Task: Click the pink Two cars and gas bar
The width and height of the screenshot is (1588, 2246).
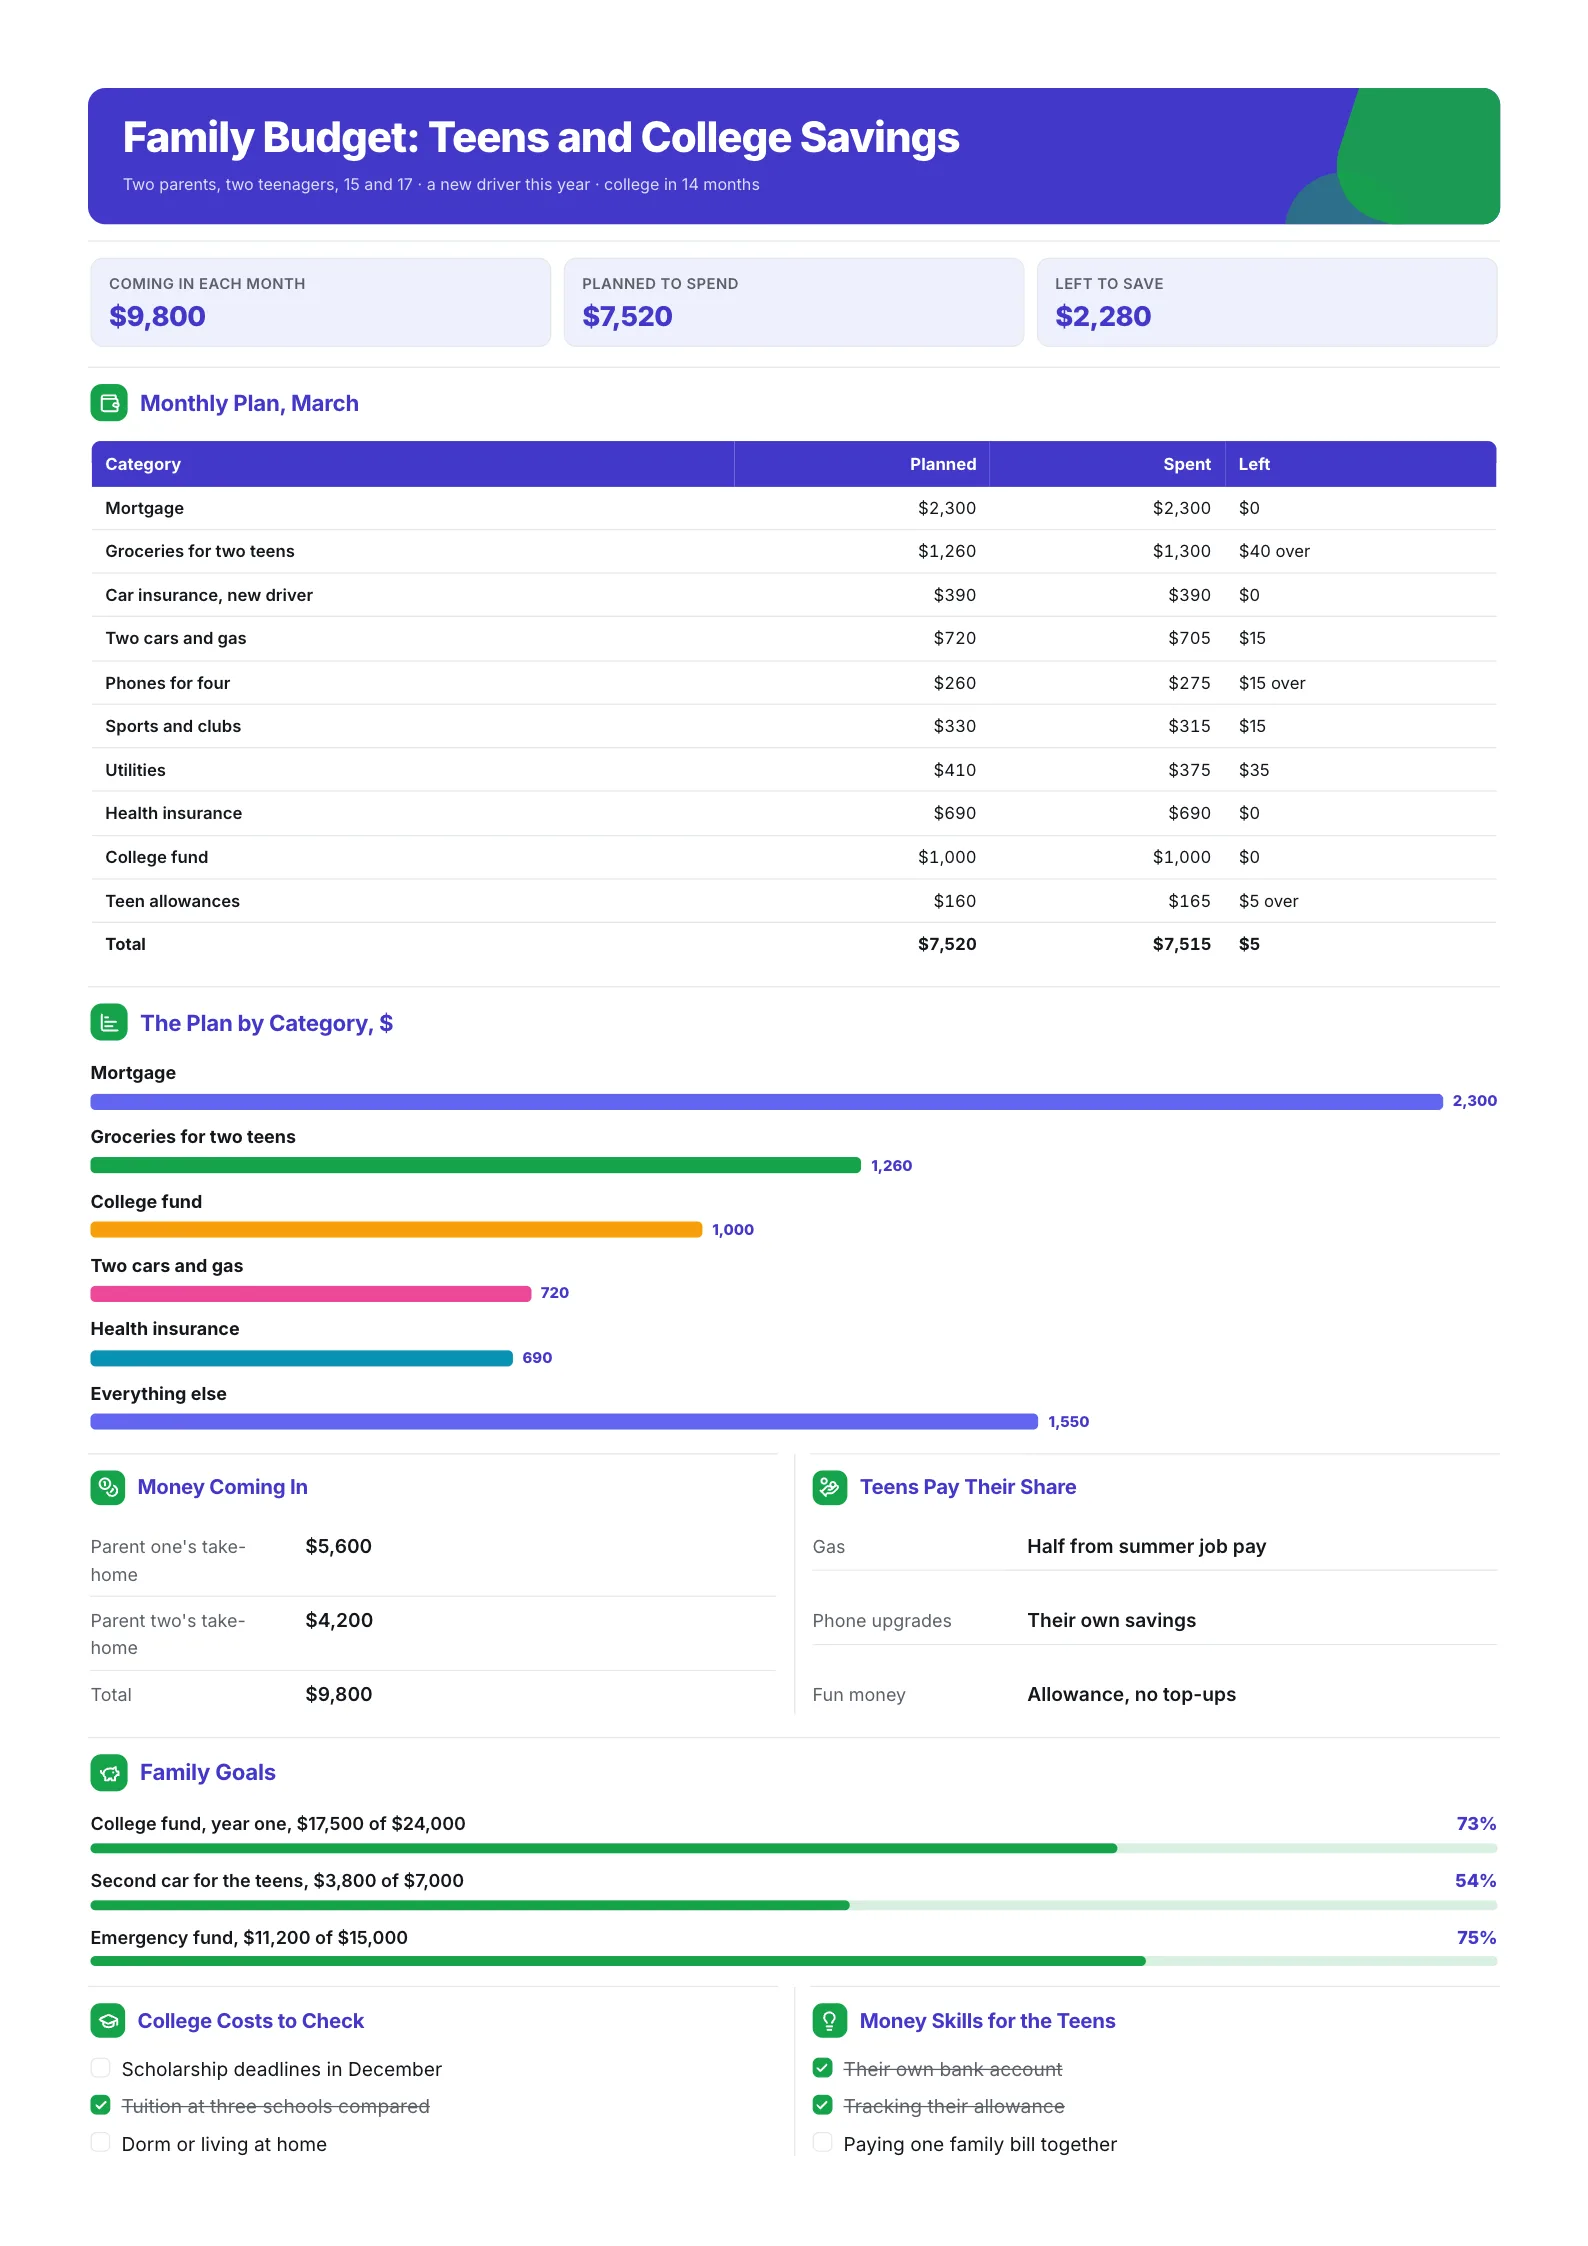Action: point(311,1293)
